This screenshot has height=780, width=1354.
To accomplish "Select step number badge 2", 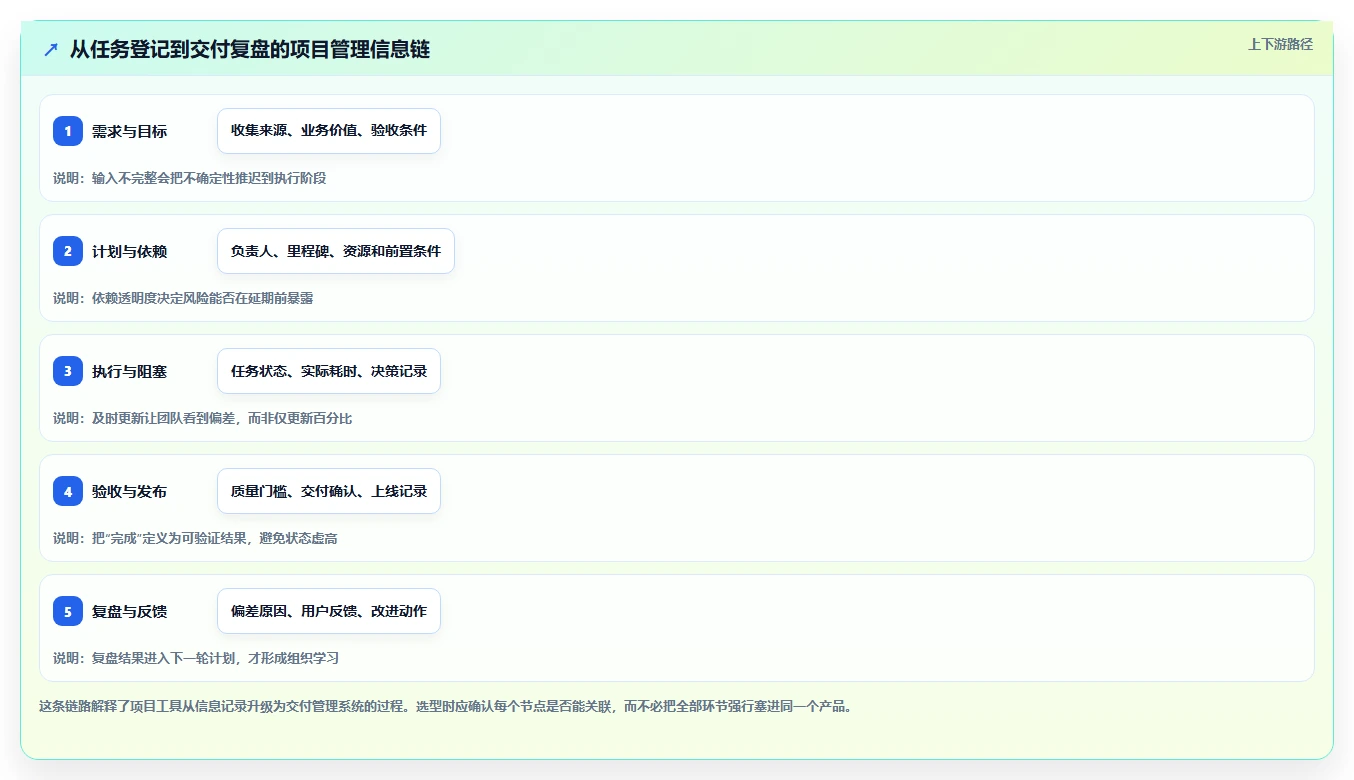I will (x=68, y=251).
